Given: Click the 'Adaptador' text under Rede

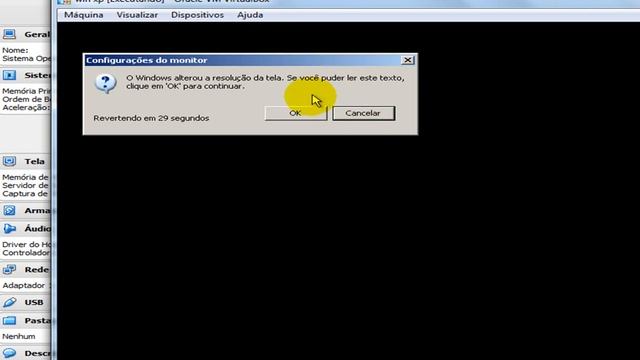Looking at the screenshot, I should coord(23,285).
